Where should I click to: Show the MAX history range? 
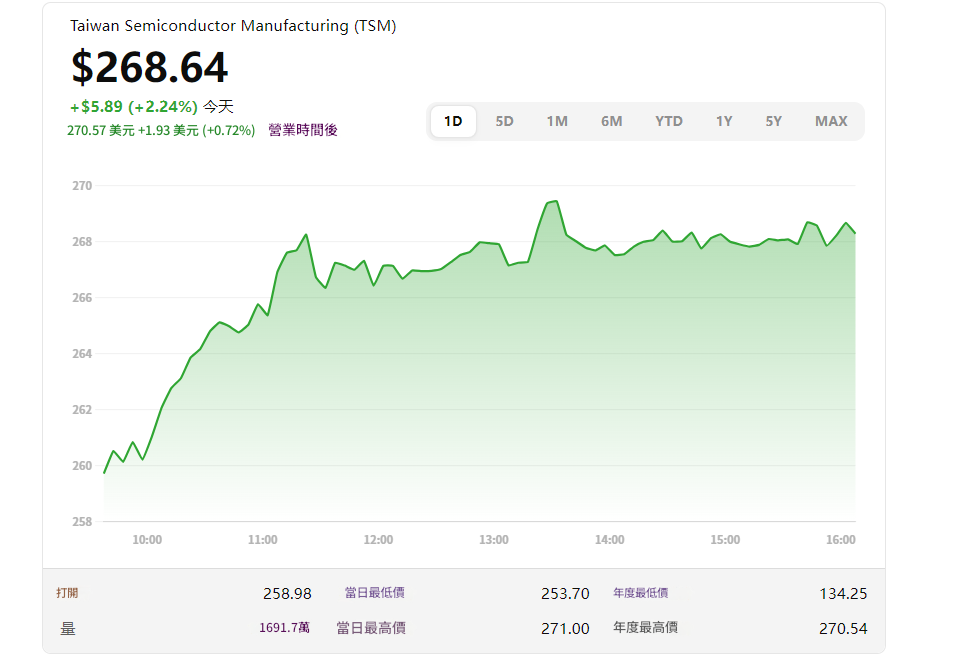tap(831, 121)
